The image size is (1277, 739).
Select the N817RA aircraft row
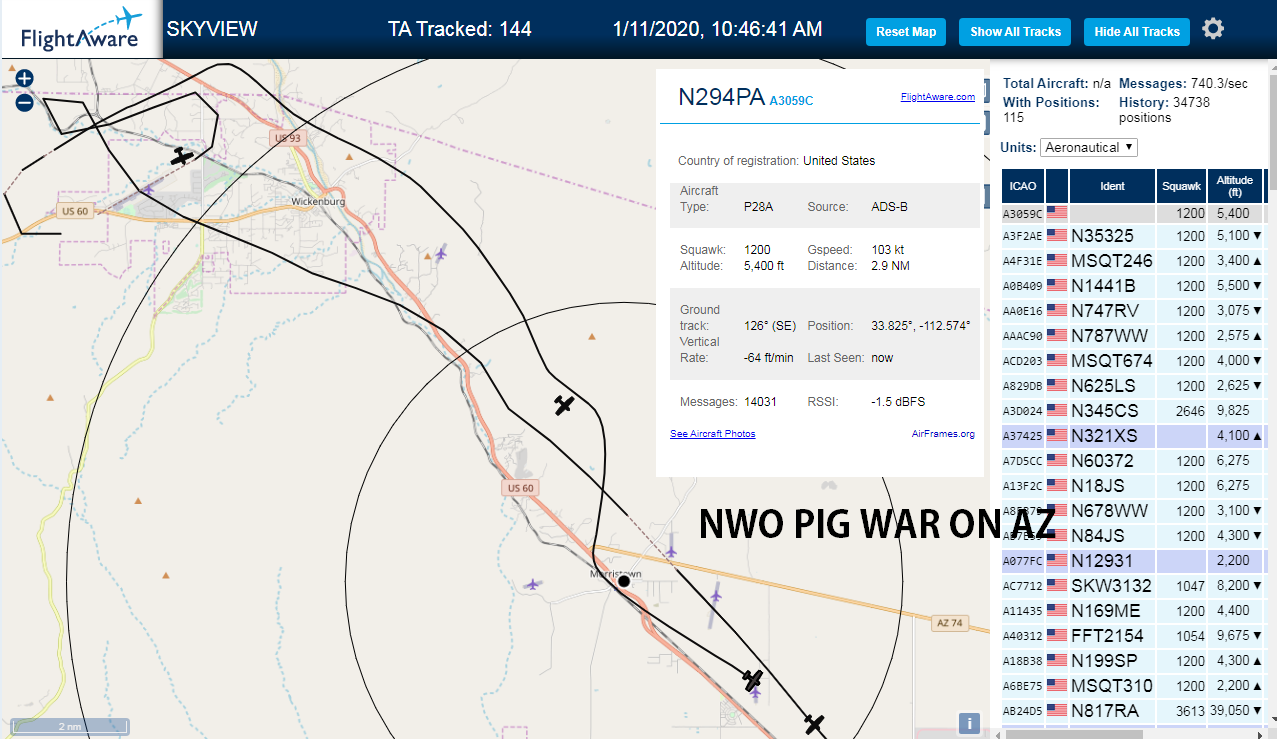click(x=1134, y=711)
